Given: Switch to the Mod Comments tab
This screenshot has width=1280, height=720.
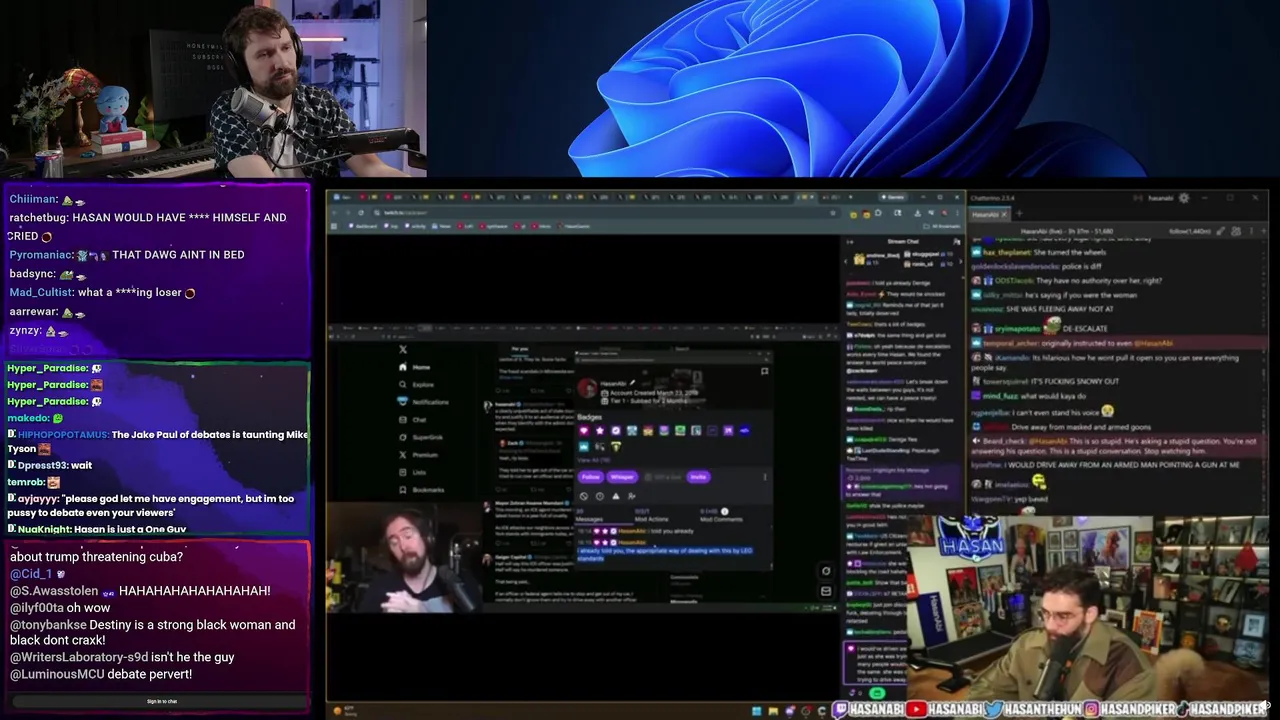Looking at the screenshot, I should pyautogui.click(x=721, y=516).
